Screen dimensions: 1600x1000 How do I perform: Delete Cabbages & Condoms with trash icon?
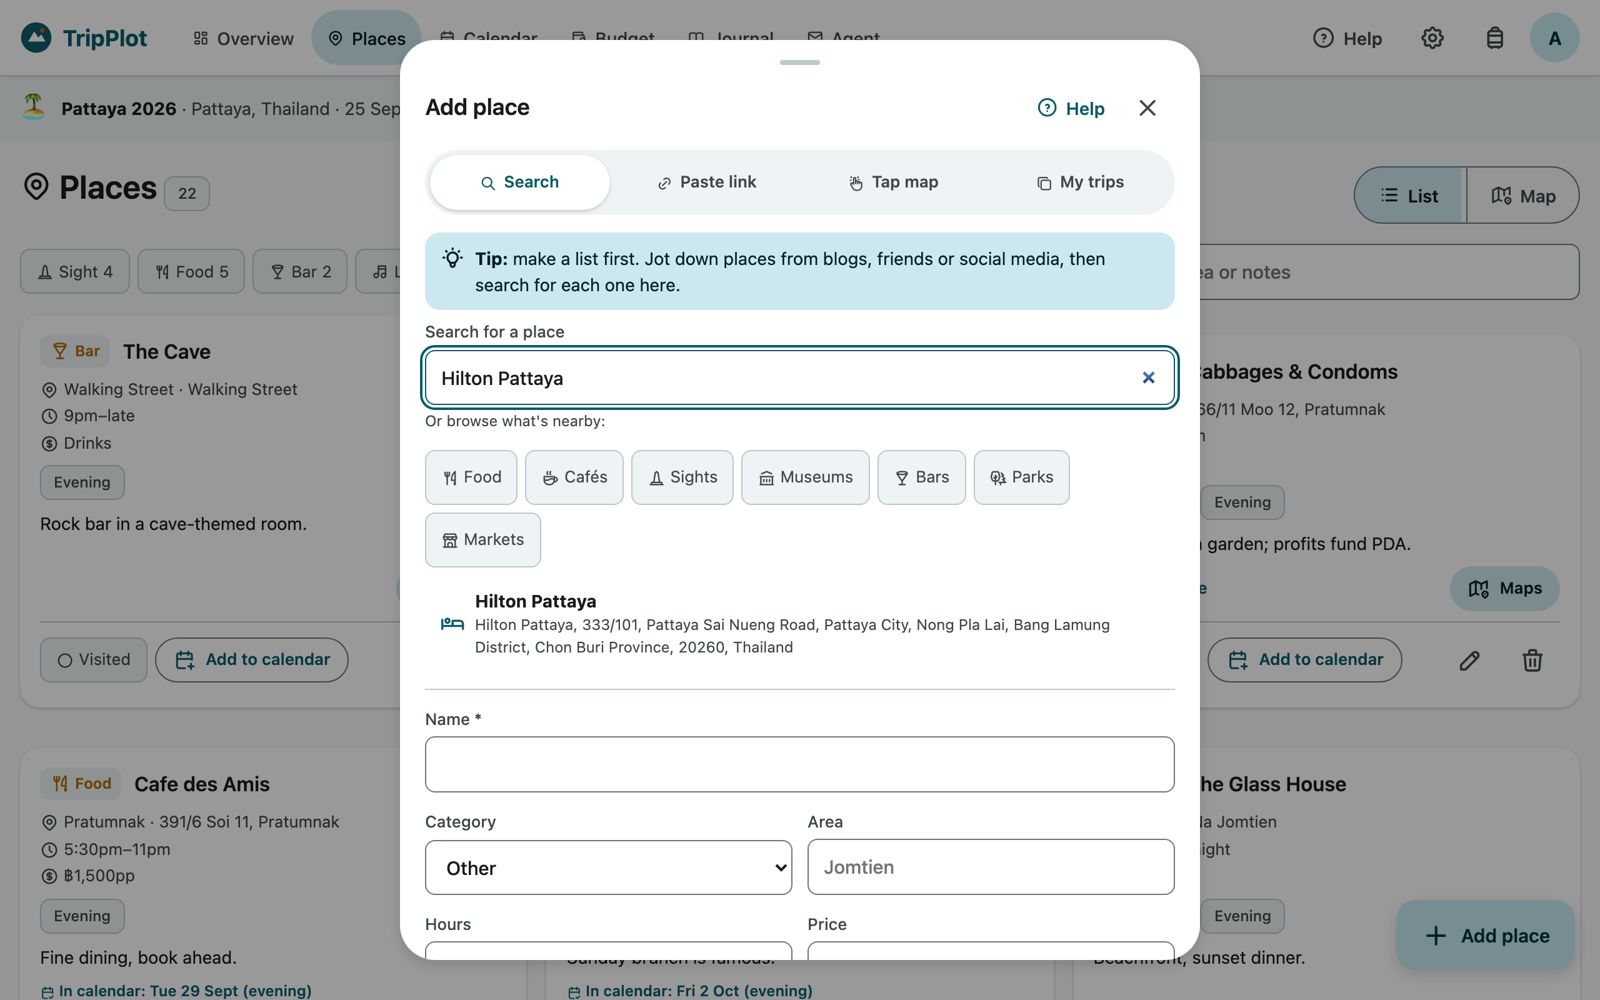(1532, 660)
